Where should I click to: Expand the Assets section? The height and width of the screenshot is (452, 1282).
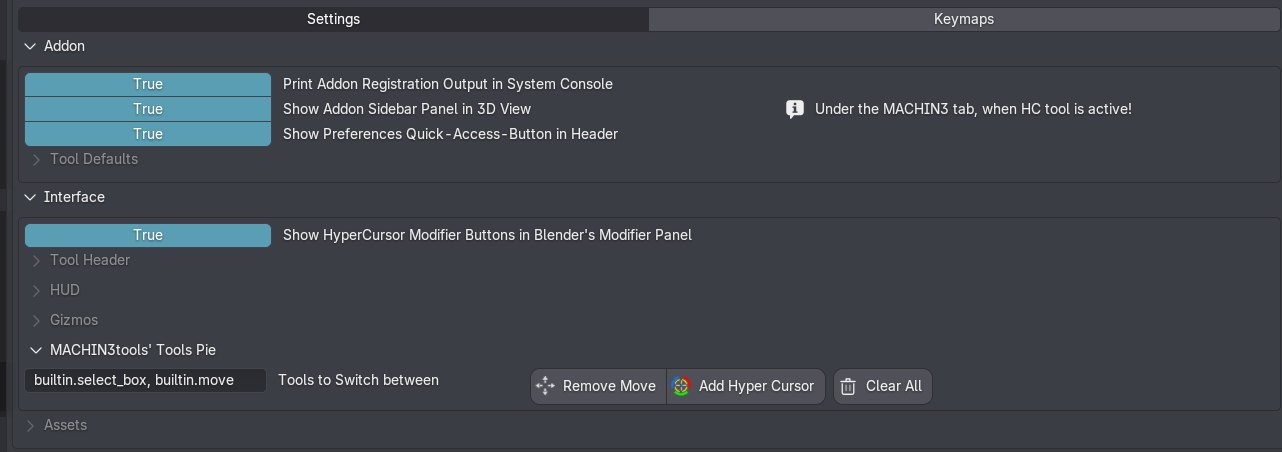(30, 425)
